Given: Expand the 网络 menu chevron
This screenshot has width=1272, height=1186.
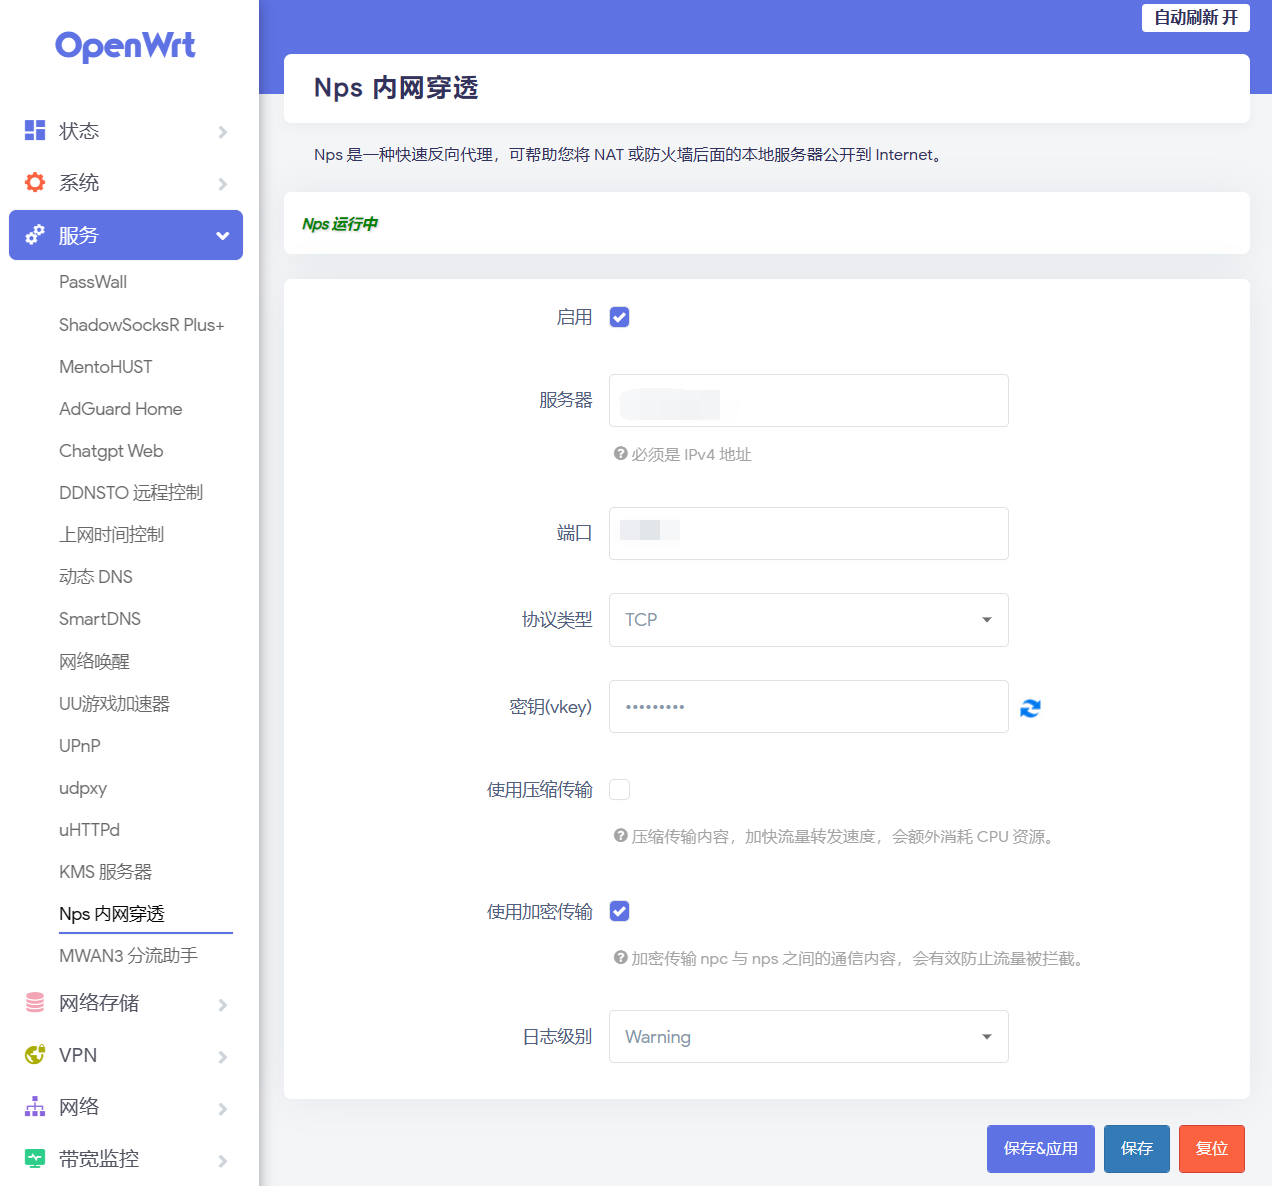Looking at the screenshot, I should coord(222,1109).
